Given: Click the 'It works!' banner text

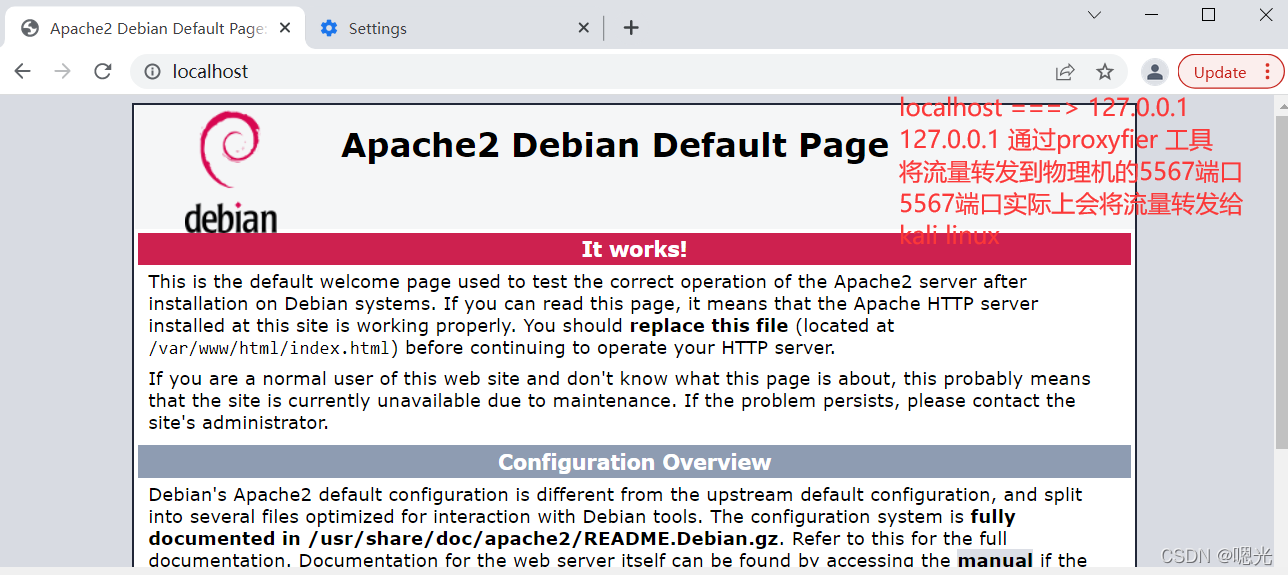Looking at the screenshot, I should click(x=634, y=249).
